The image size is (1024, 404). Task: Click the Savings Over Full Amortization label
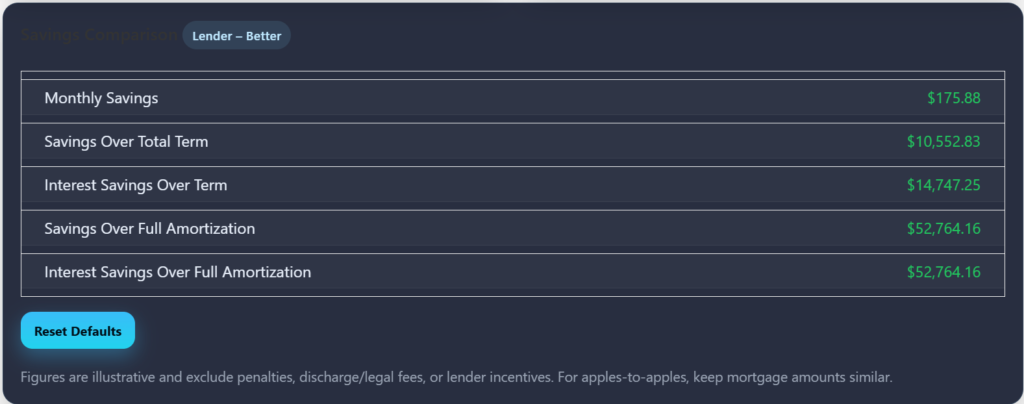point(149,229)
